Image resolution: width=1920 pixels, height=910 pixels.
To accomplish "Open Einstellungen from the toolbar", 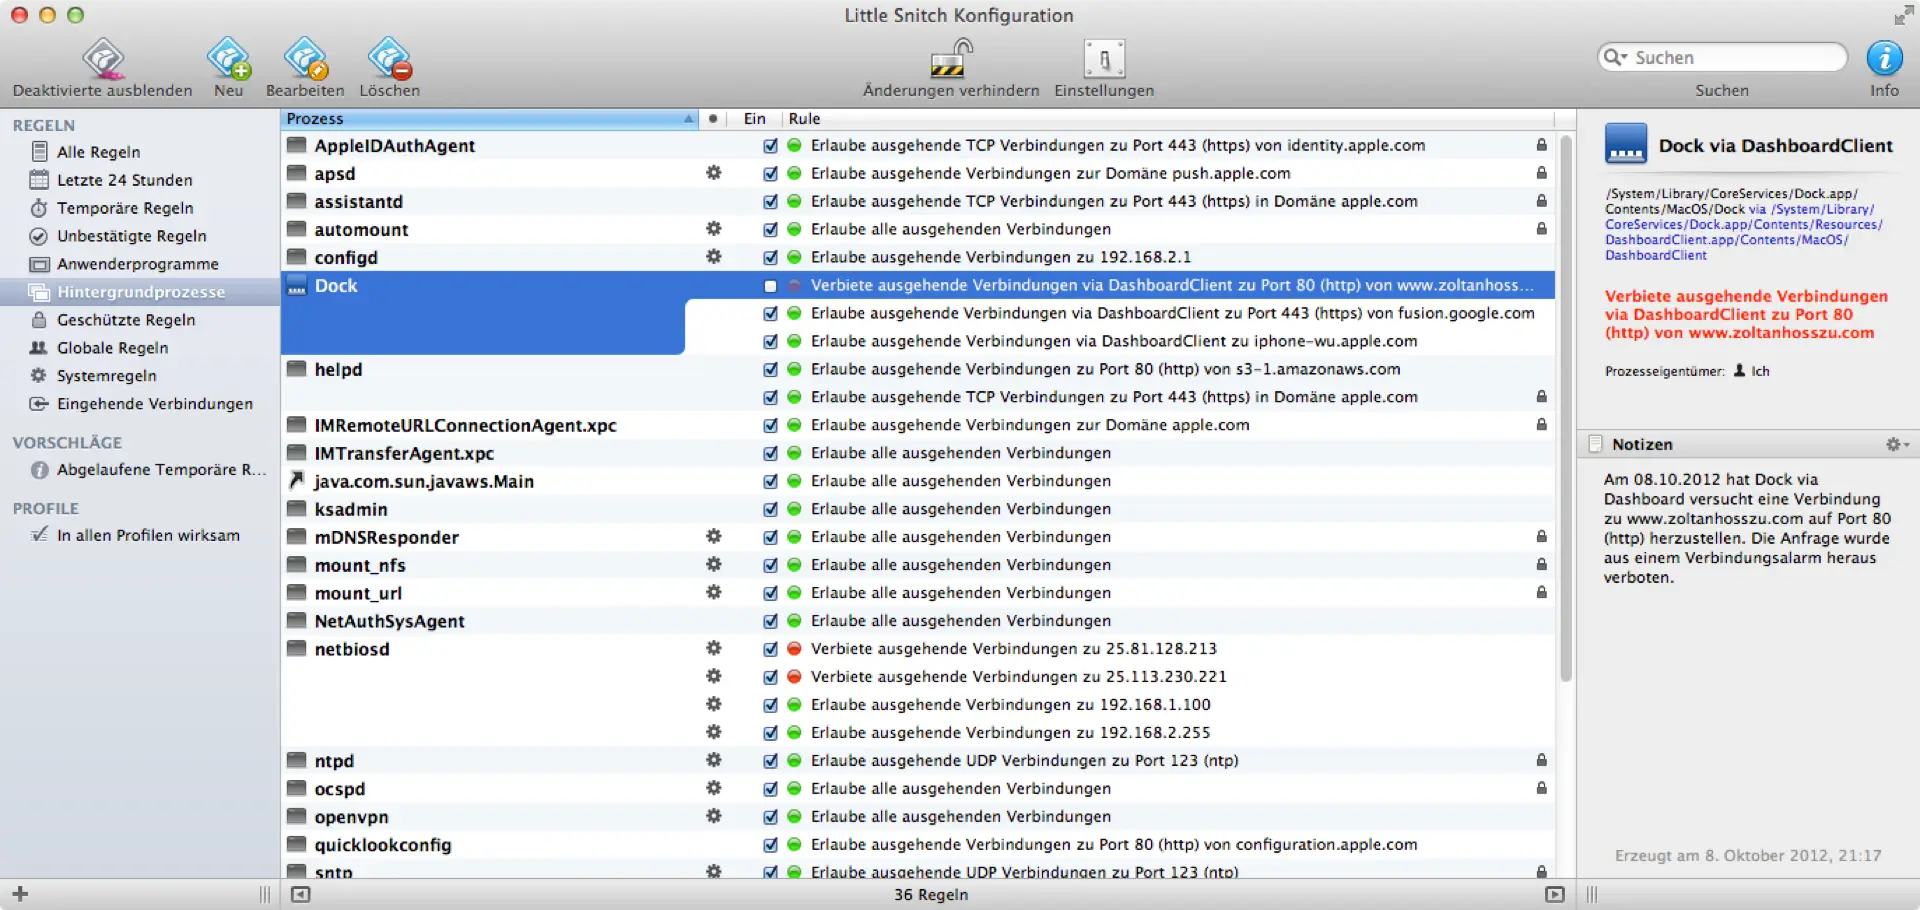I will click(1104, 59).
